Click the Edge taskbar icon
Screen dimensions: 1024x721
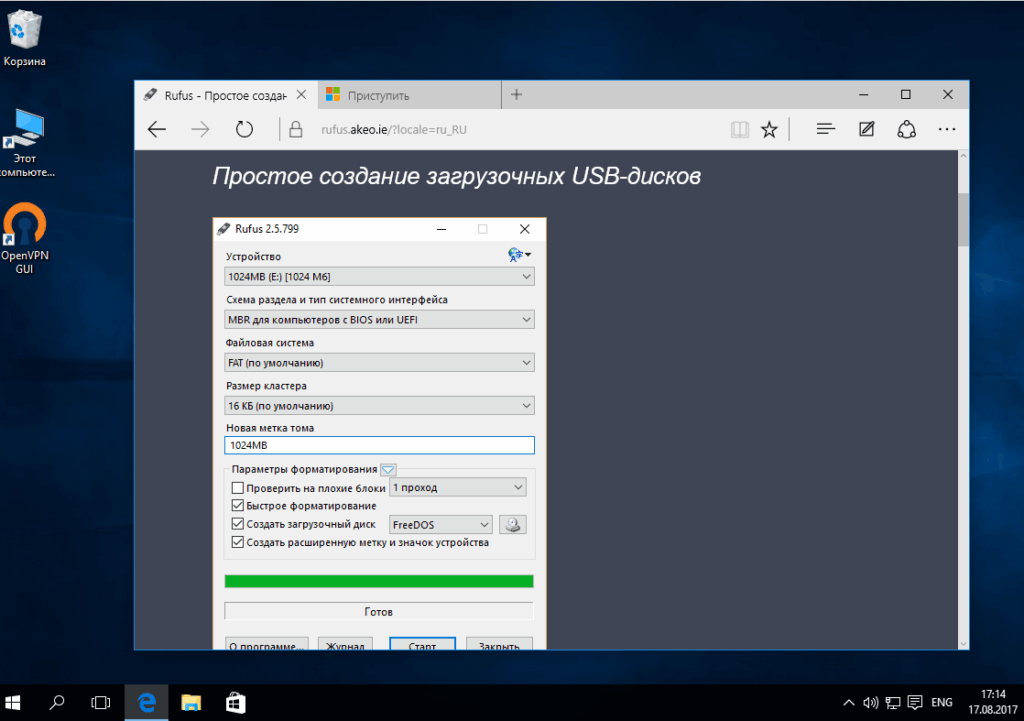click(146, 703)
